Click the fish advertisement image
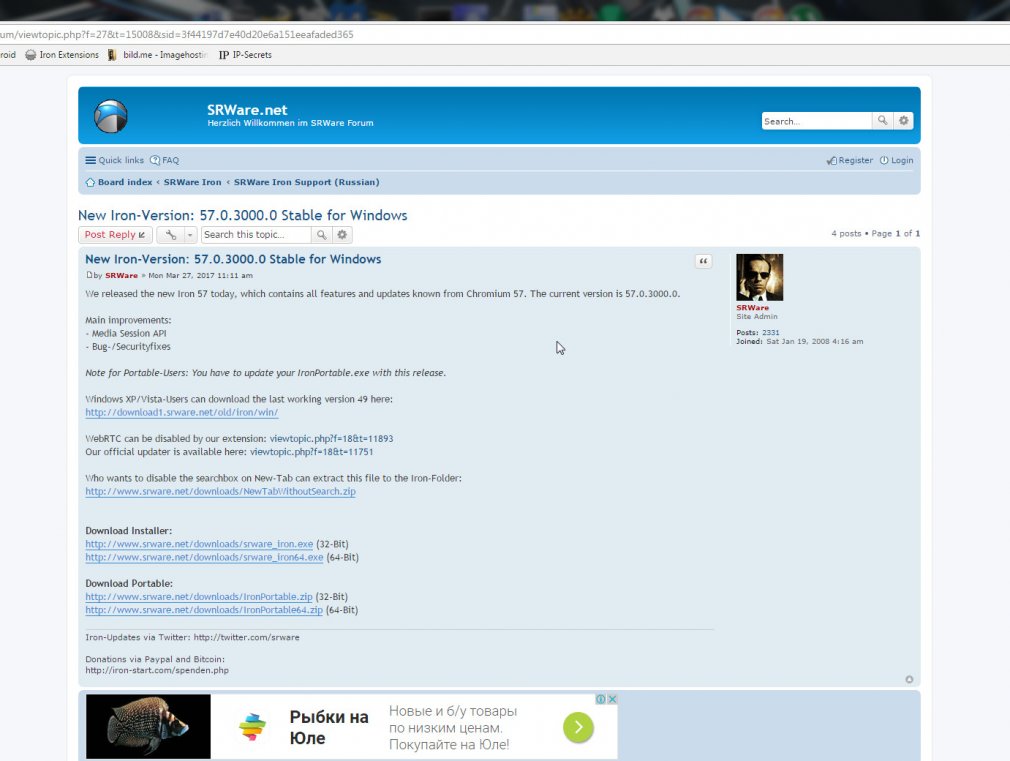Viewport: 1010px width, 761px height. (x=148, y=726)
